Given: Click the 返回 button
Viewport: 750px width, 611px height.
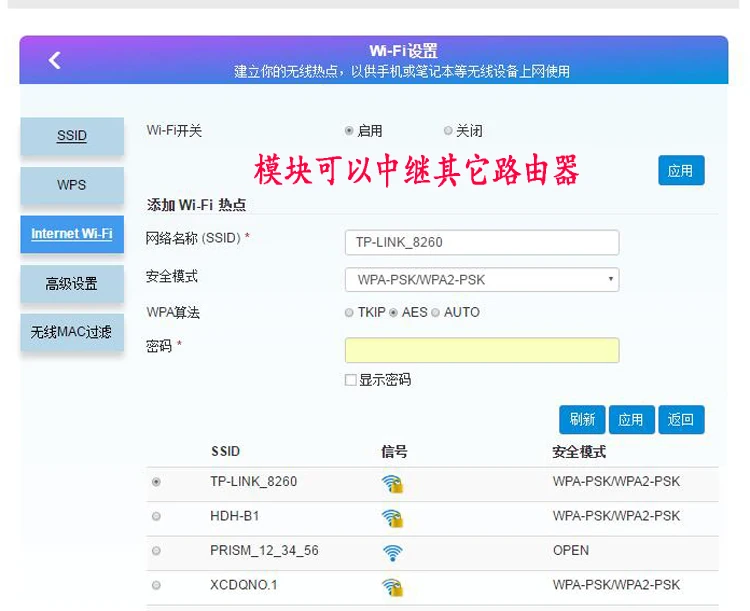Looking at the screenshot, I should 681,420.
